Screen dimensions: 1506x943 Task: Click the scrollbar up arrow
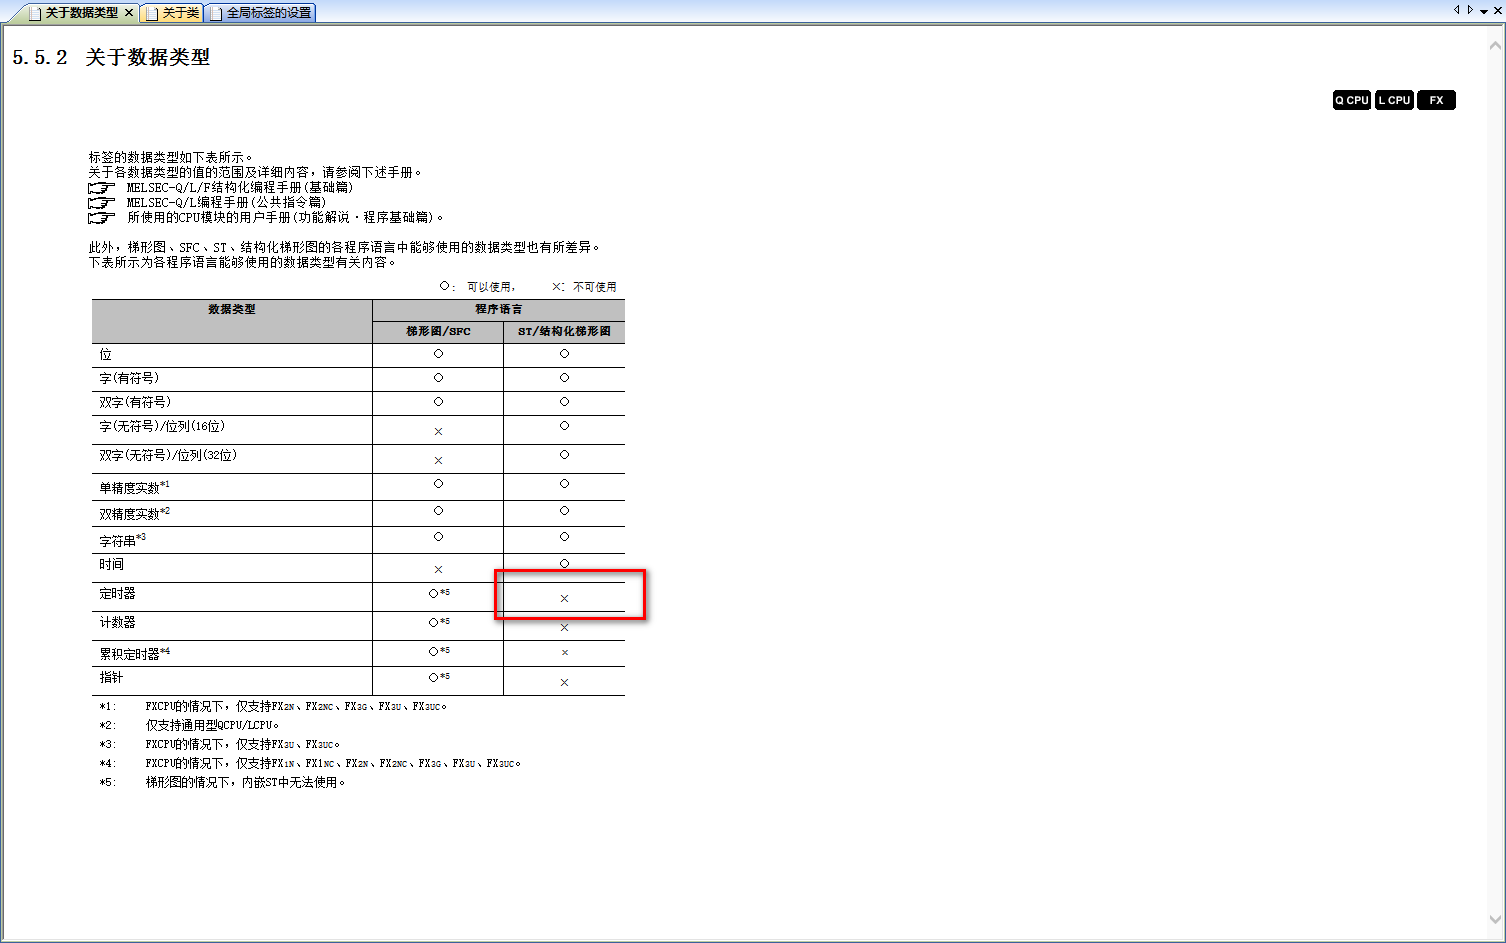[x=1496, y=45]
